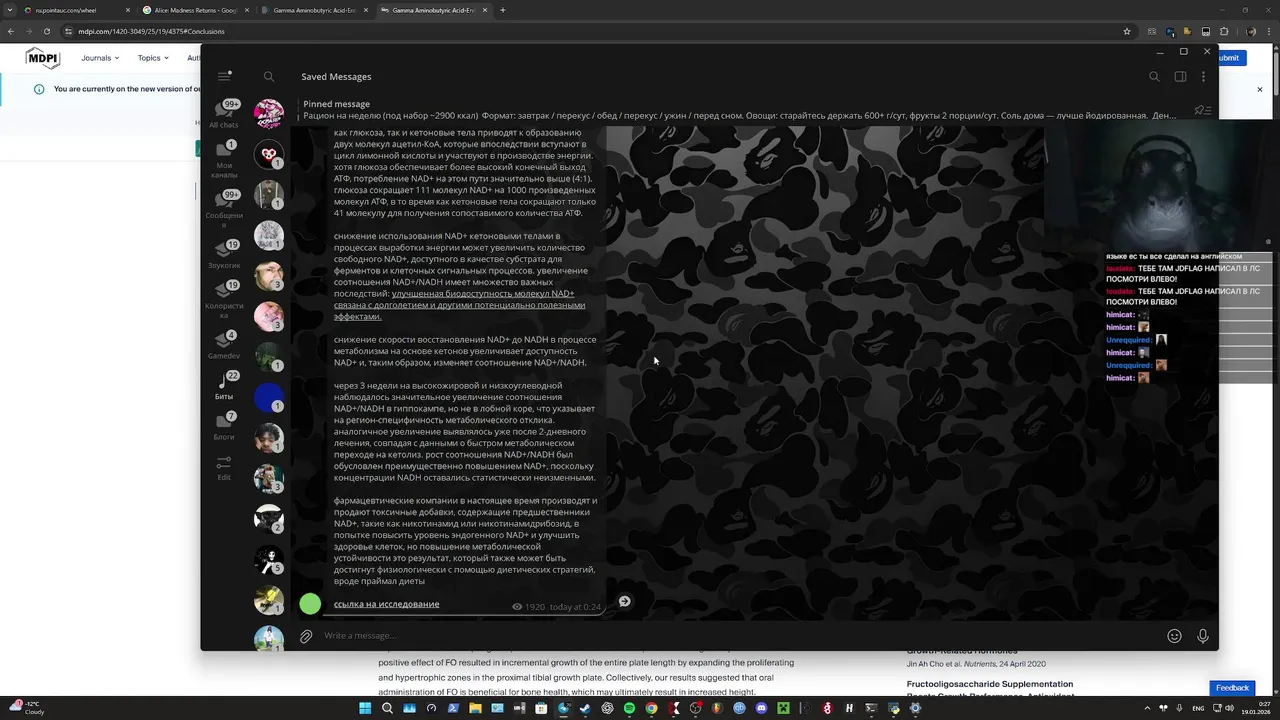Open the chat list search magnifier

pos(269,76)
